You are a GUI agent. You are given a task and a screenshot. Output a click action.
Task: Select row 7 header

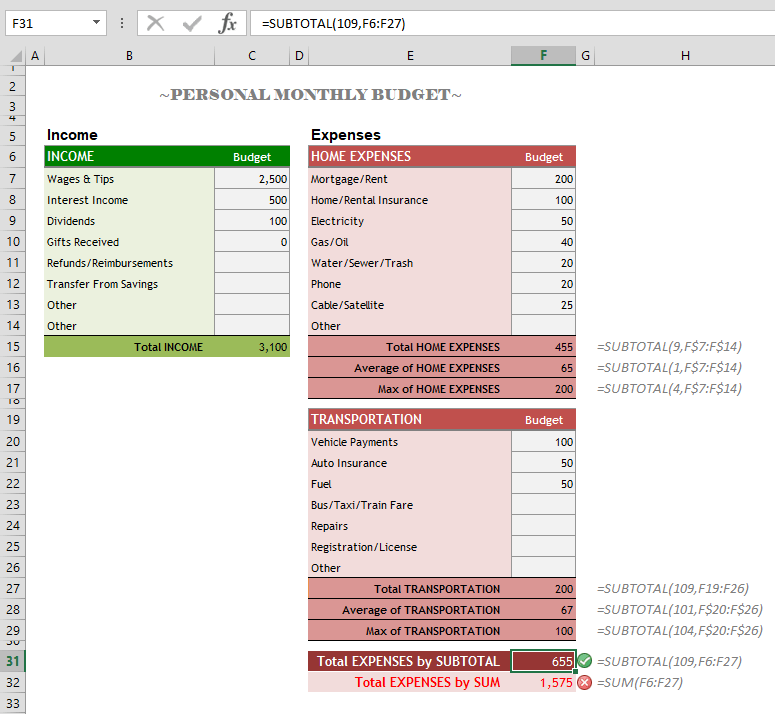pyautogui.click(x=13, y=178)
